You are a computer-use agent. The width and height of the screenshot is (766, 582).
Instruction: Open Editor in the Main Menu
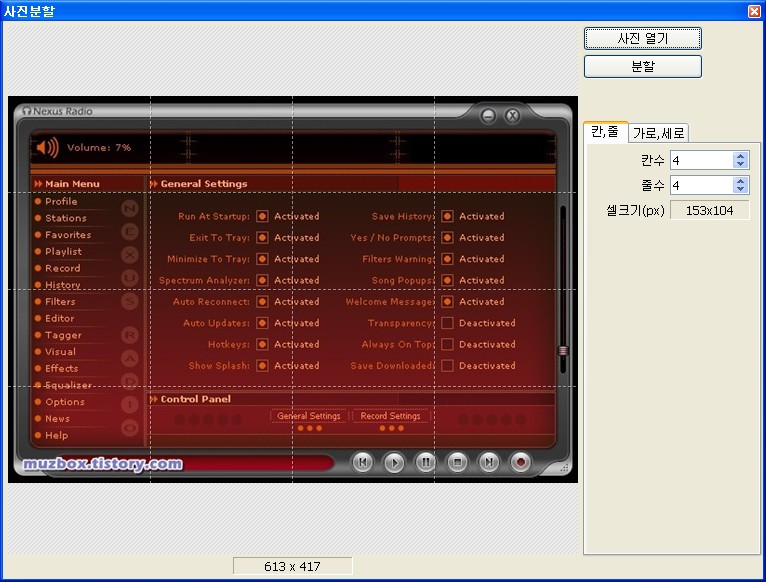[60, 318]
